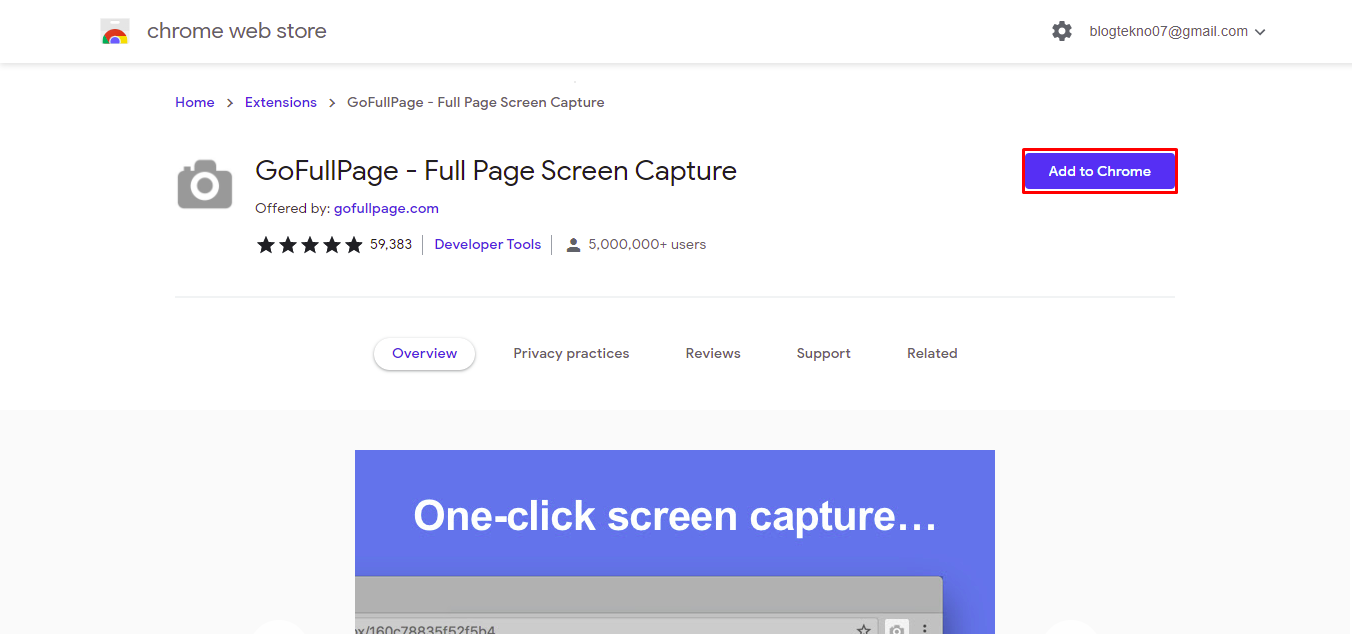Screen dimensions: 1352x634
Task: Click the GoFullPage camera extension icon
Action: click(205, 184)
